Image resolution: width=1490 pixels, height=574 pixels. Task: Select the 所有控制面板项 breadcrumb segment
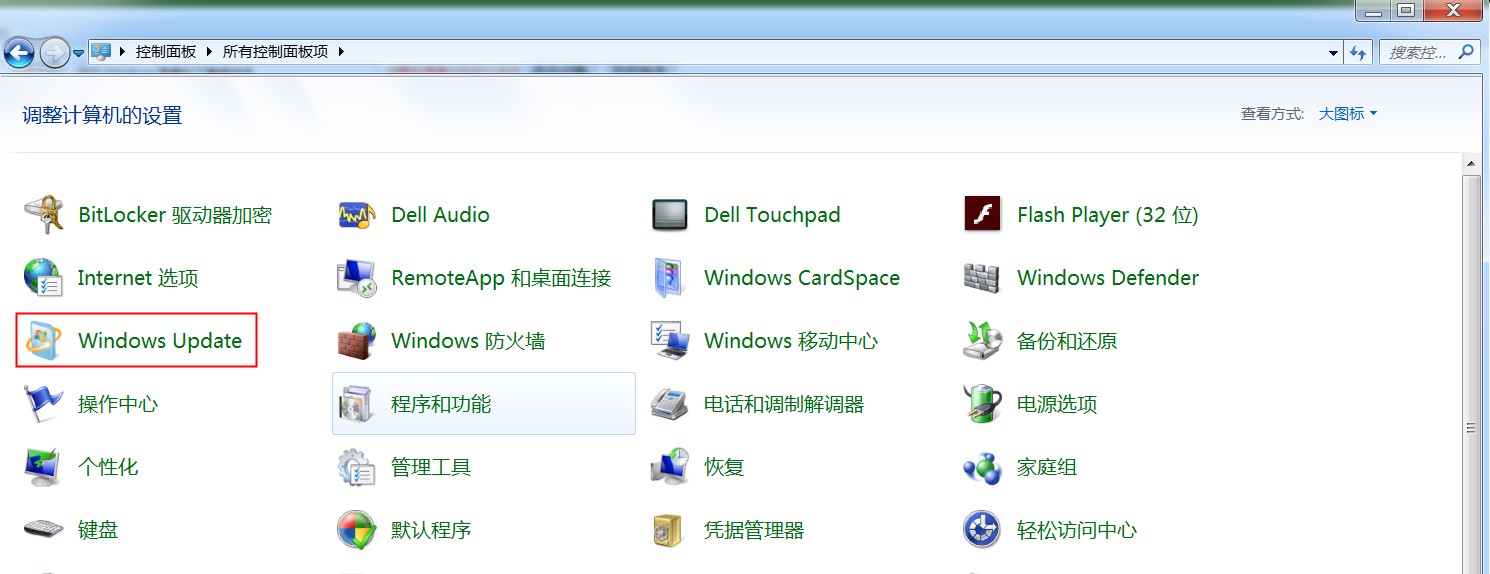point(276,51)
